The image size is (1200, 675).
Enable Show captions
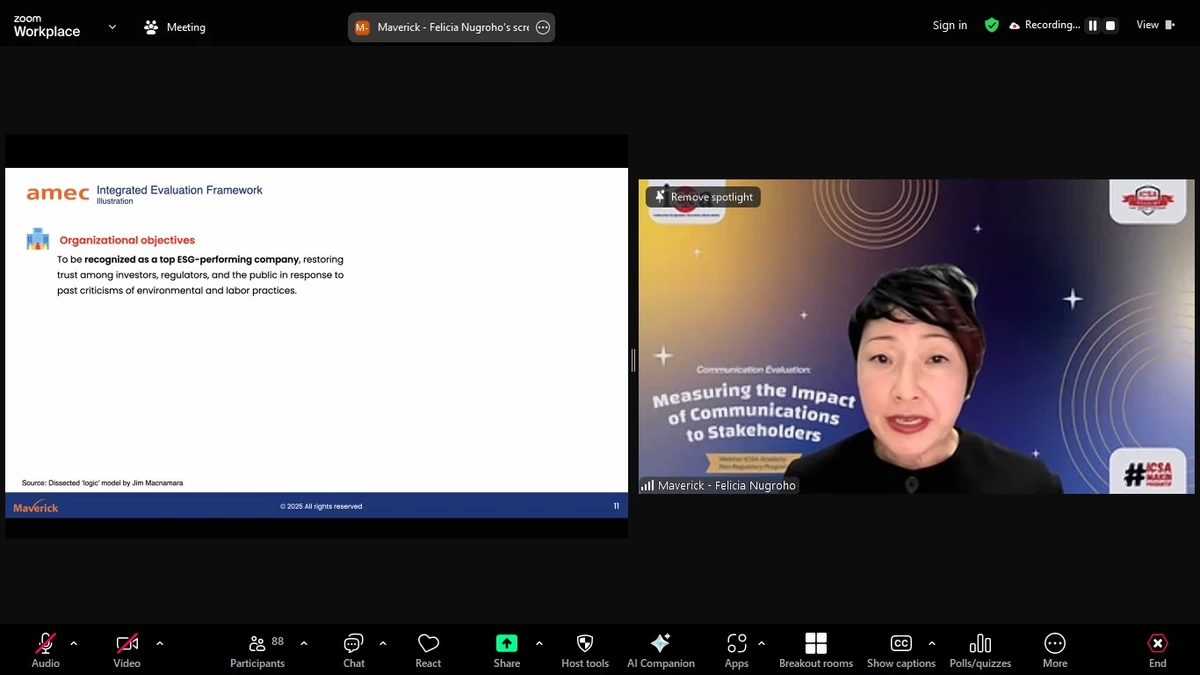point(901,648)
